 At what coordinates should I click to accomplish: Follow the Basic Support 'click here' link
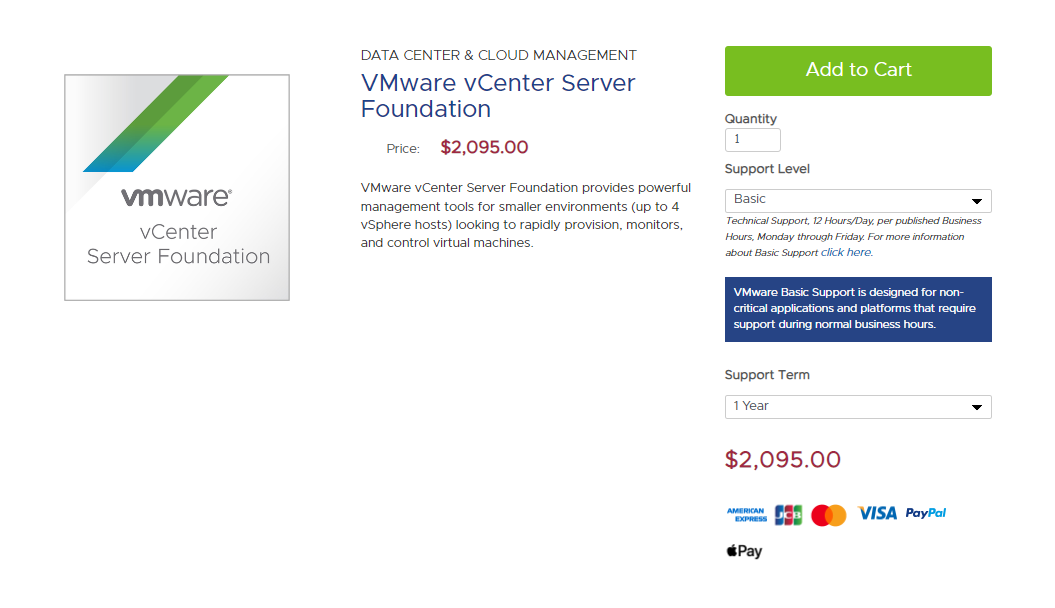click(846, 253)
